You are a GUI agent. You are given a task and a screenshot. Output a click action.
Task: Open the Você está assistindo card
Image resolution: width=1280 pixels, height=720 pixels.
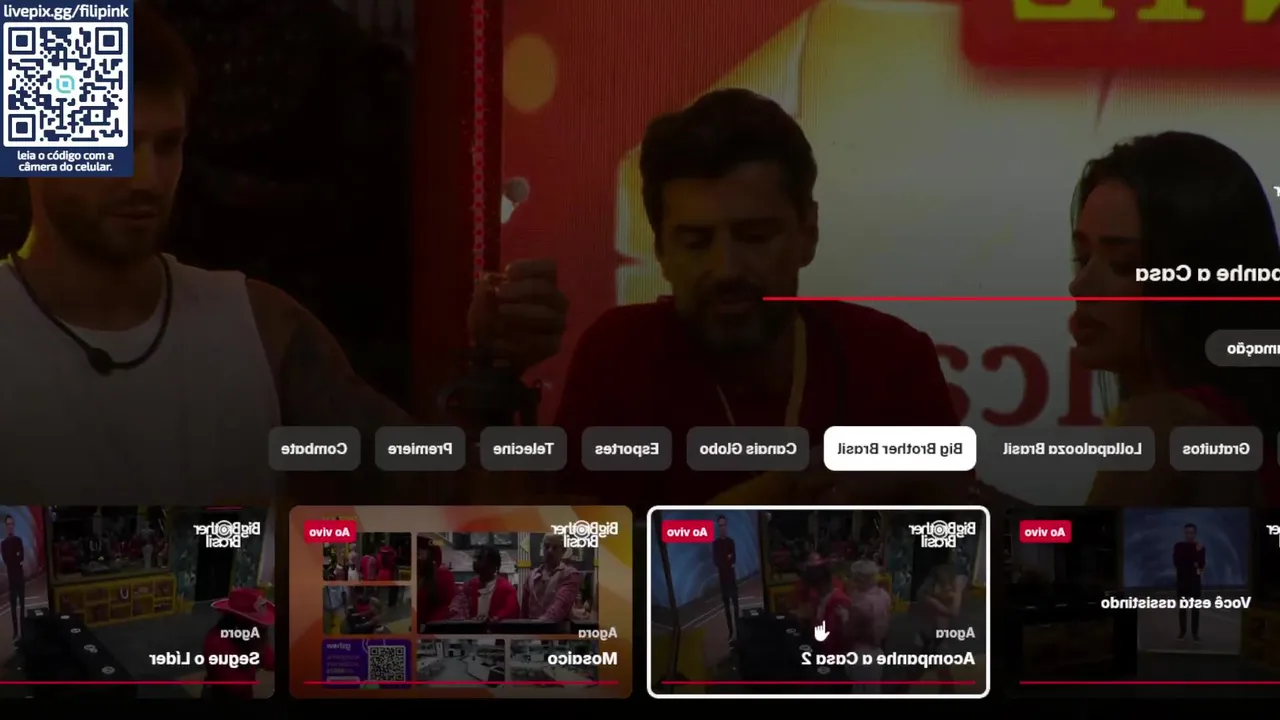coord(1143,601)
